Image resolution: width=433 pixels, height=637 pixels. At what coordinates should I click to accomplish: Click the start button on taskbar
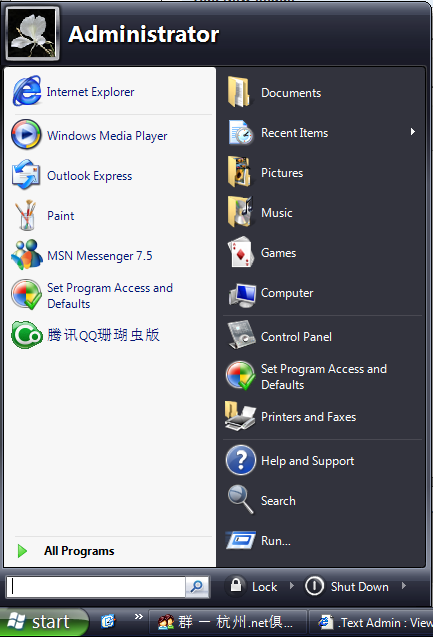[x=44, y=622]
